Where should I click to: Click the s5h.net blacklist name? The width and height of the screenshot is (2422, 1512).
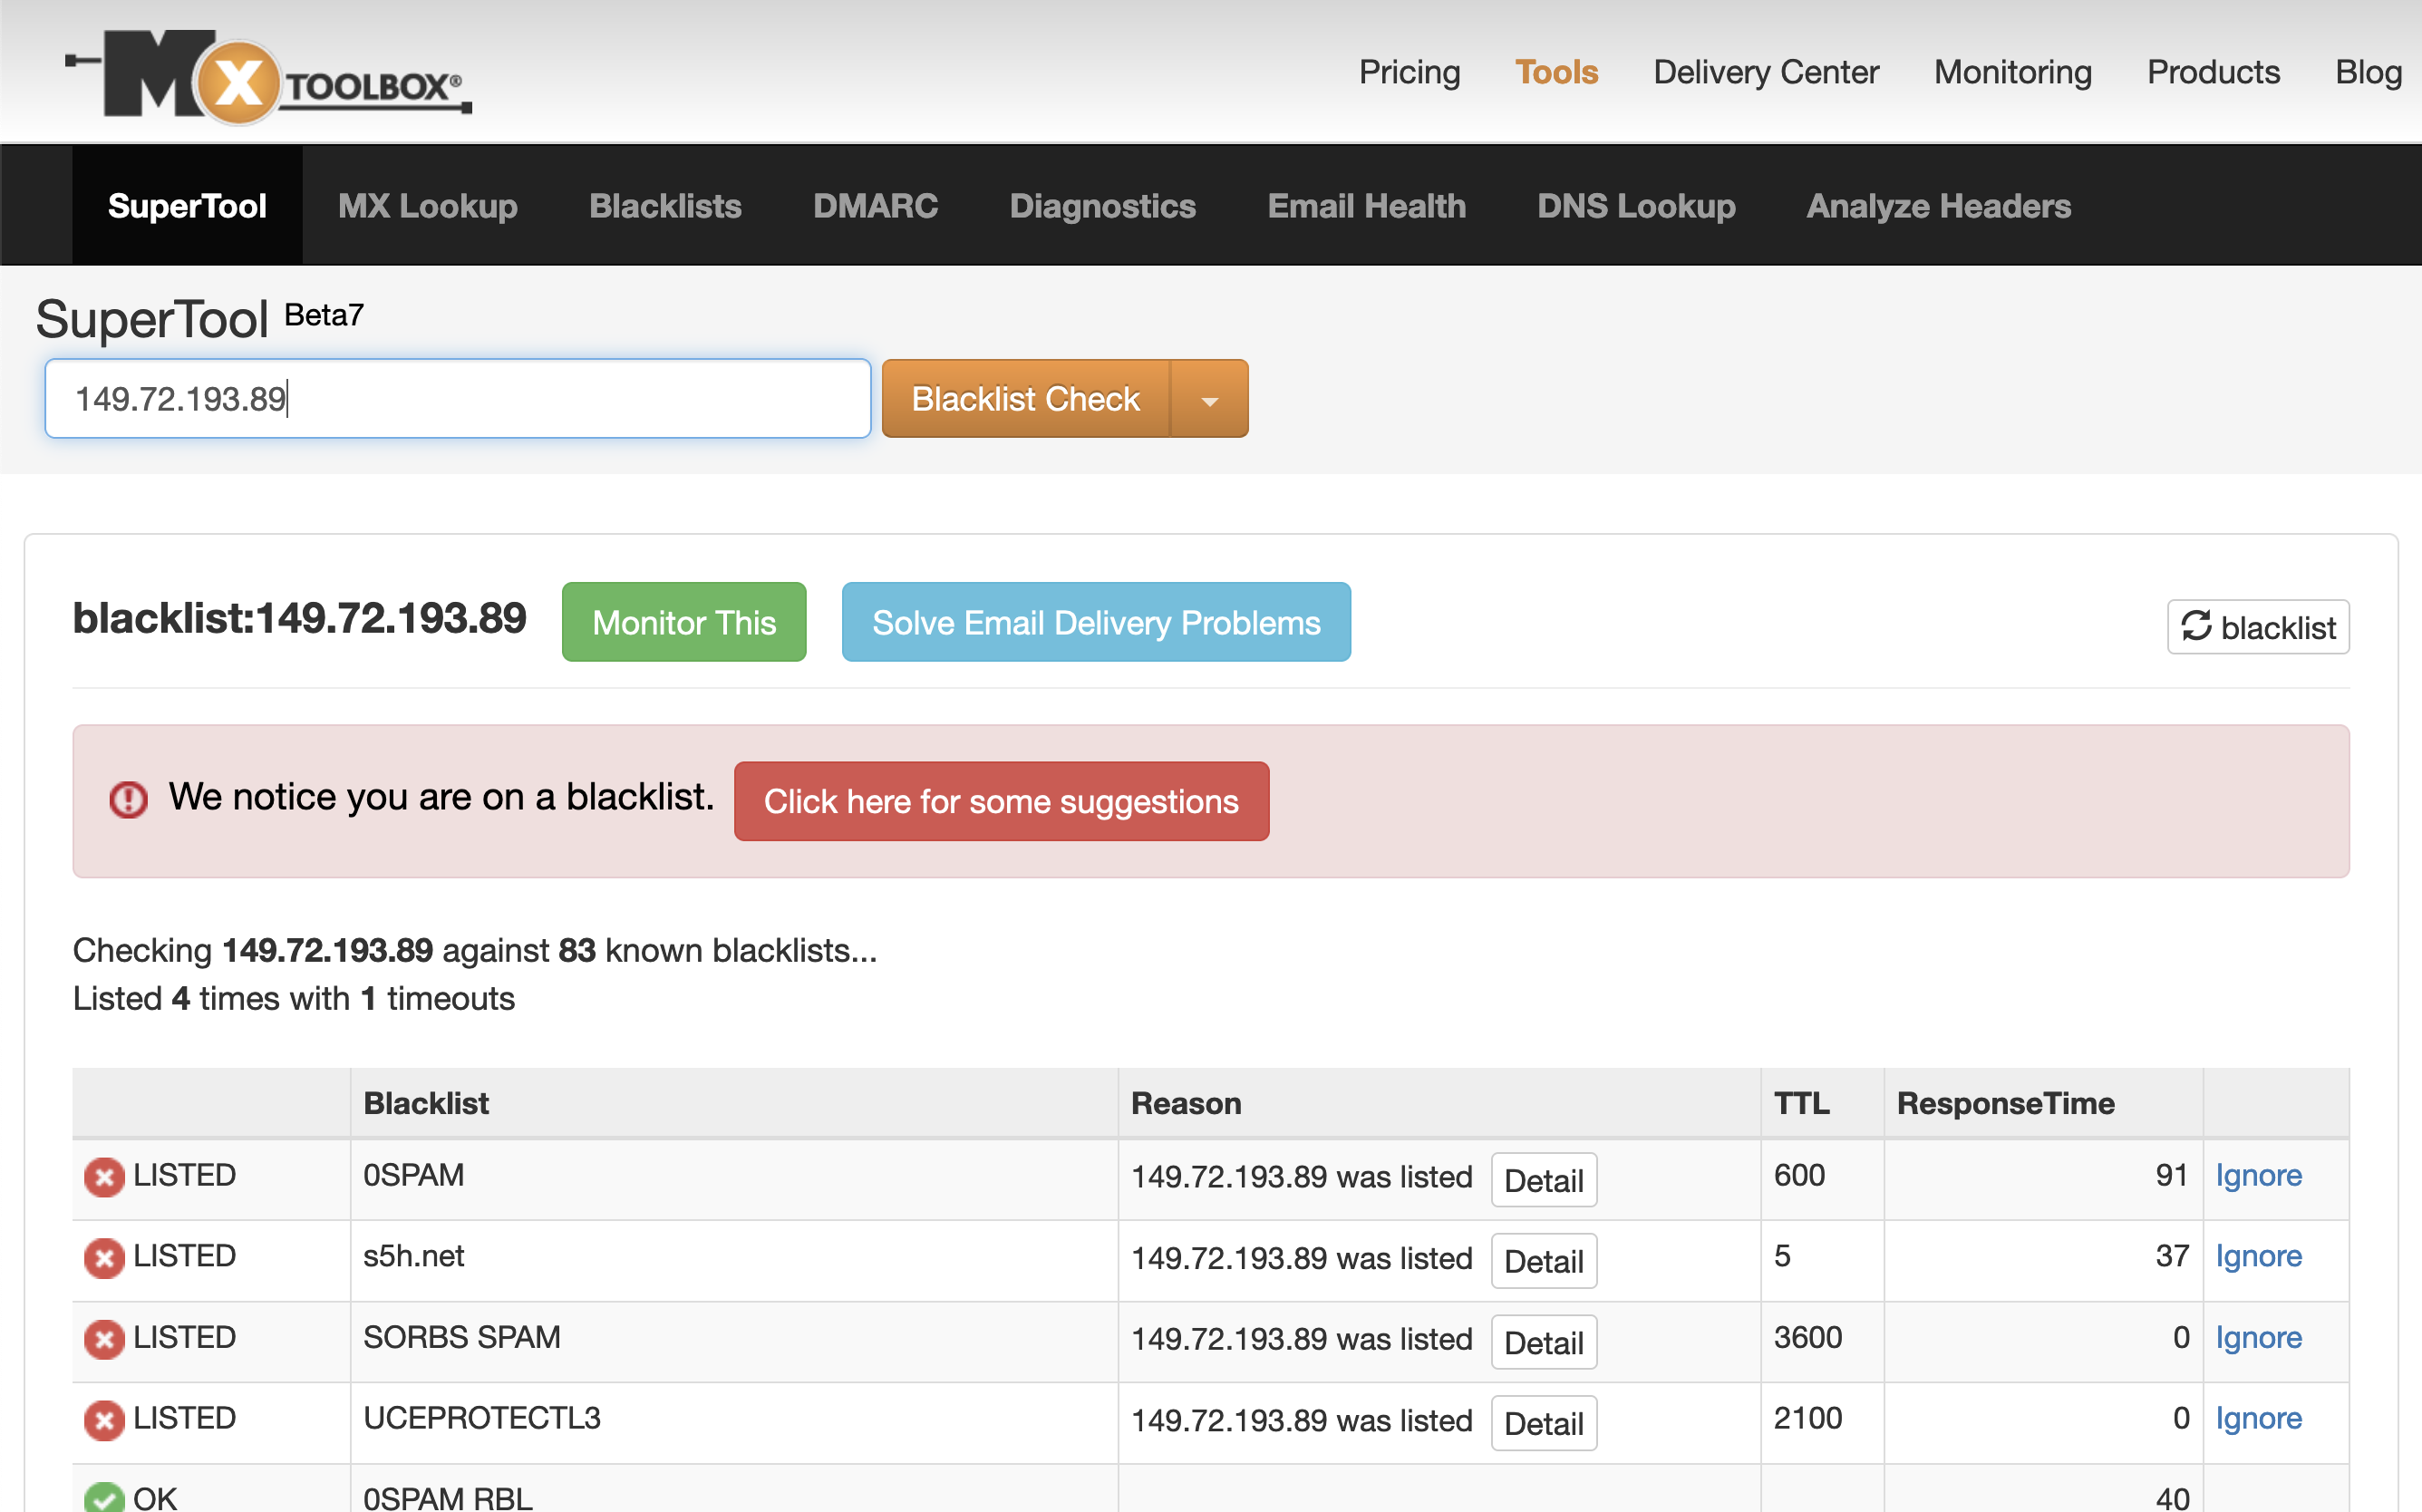413,1256
